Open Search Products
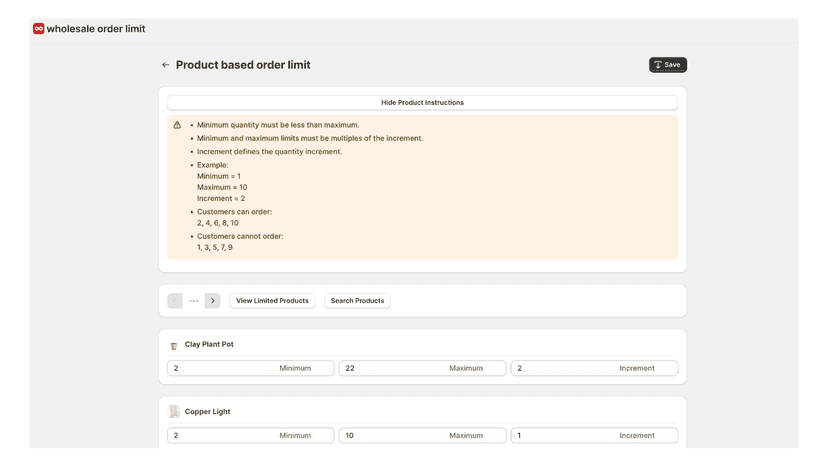828x466 pixels. pos(357,301)
